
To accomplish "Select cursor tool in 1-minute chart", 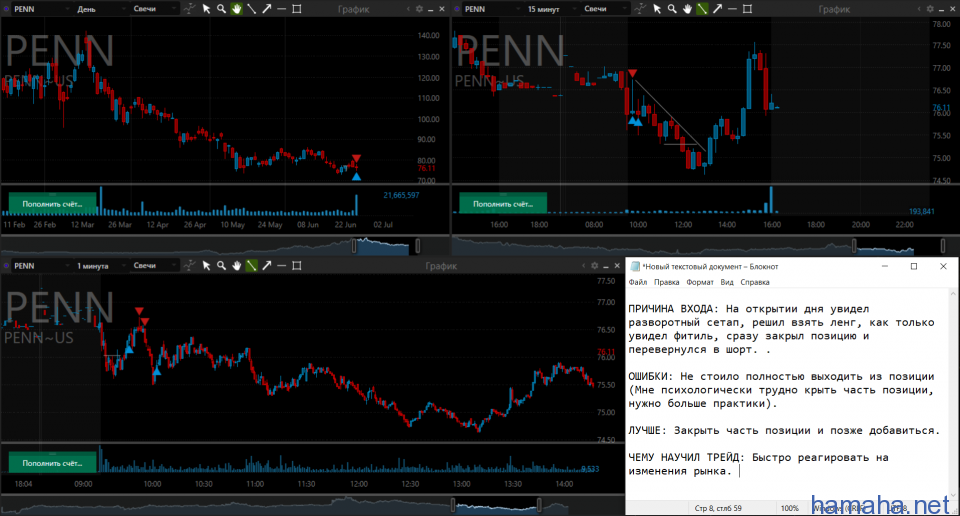I will coord(206,266).
